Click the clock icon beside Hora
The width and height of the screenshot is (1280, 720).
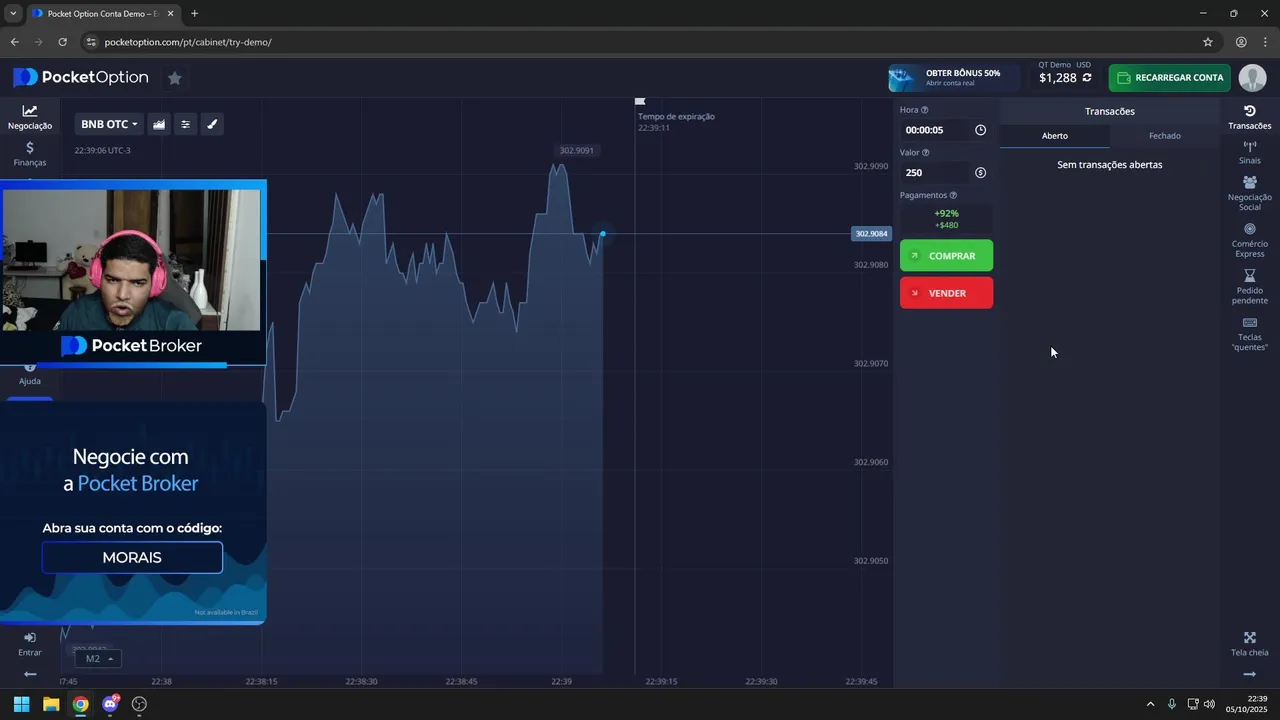click(x=980, y=130)
